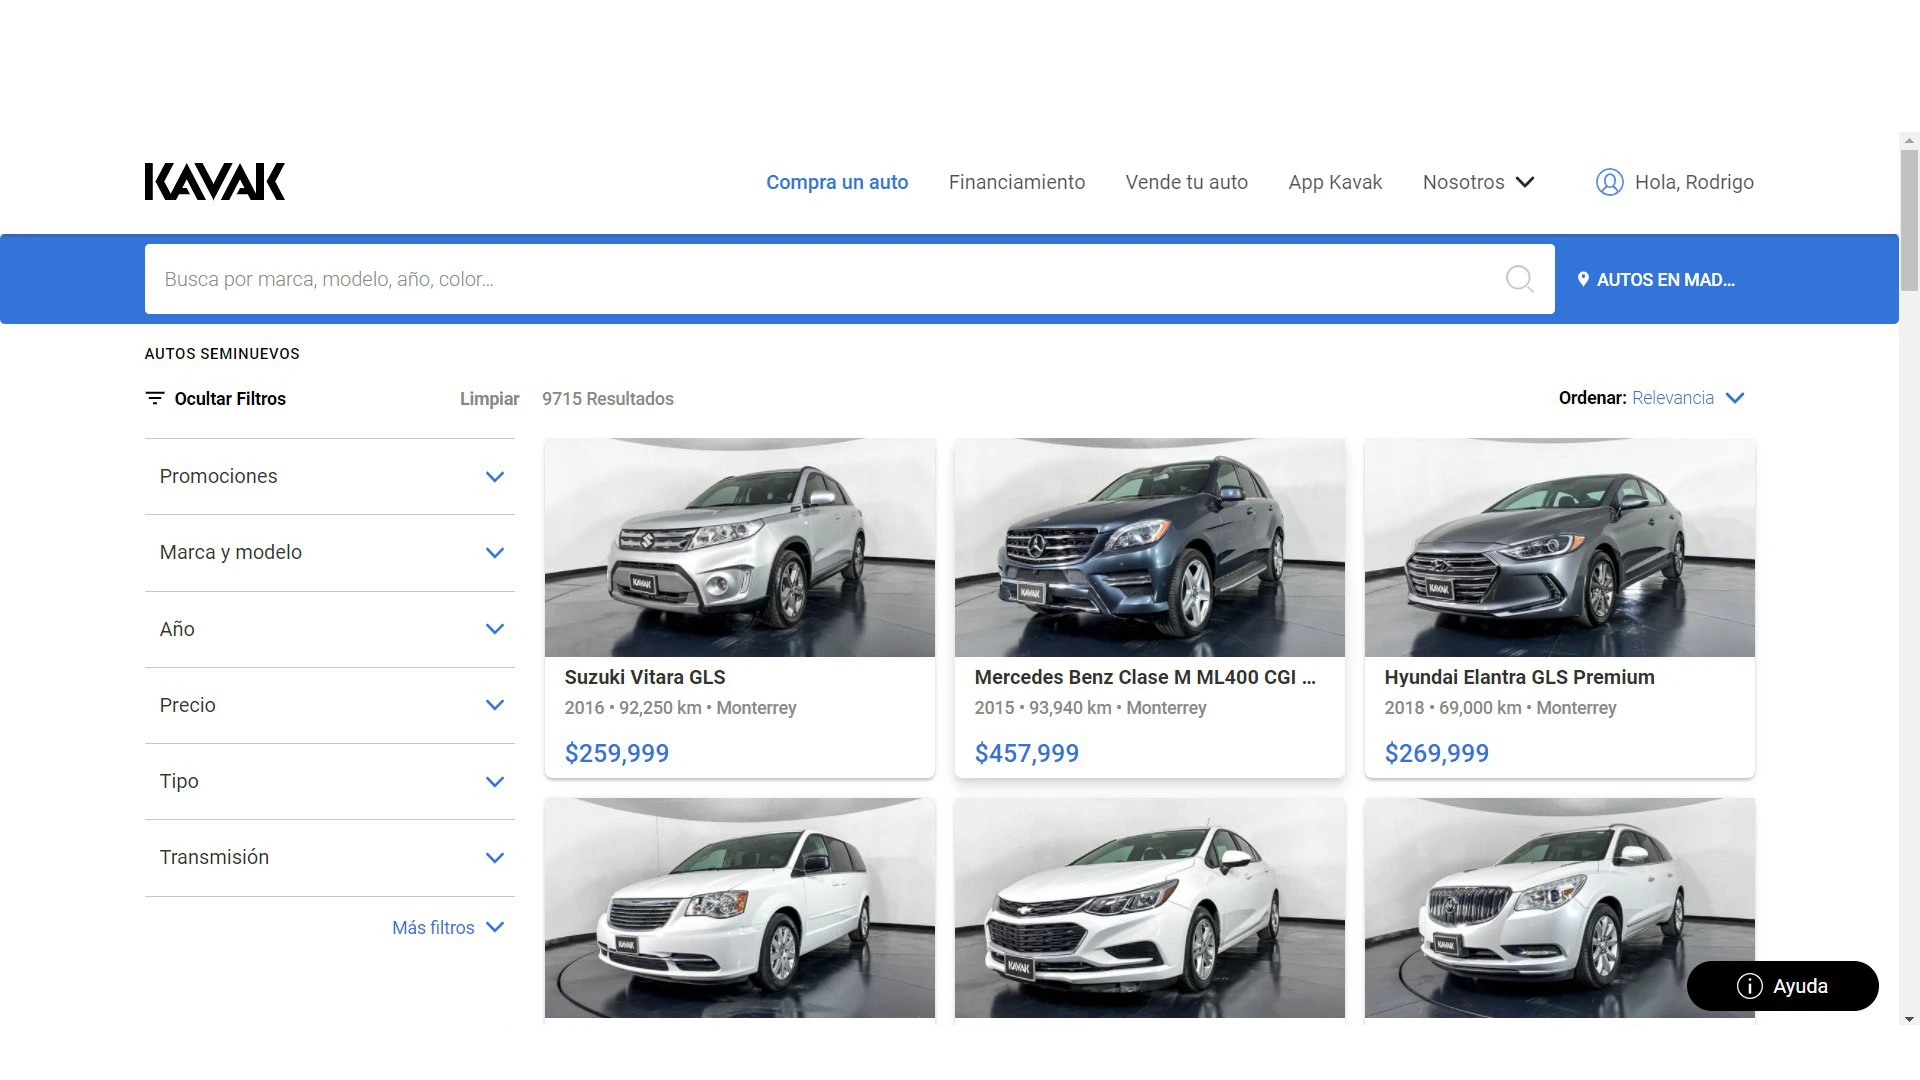Click Limpiar to clear filters

(489, 399)
